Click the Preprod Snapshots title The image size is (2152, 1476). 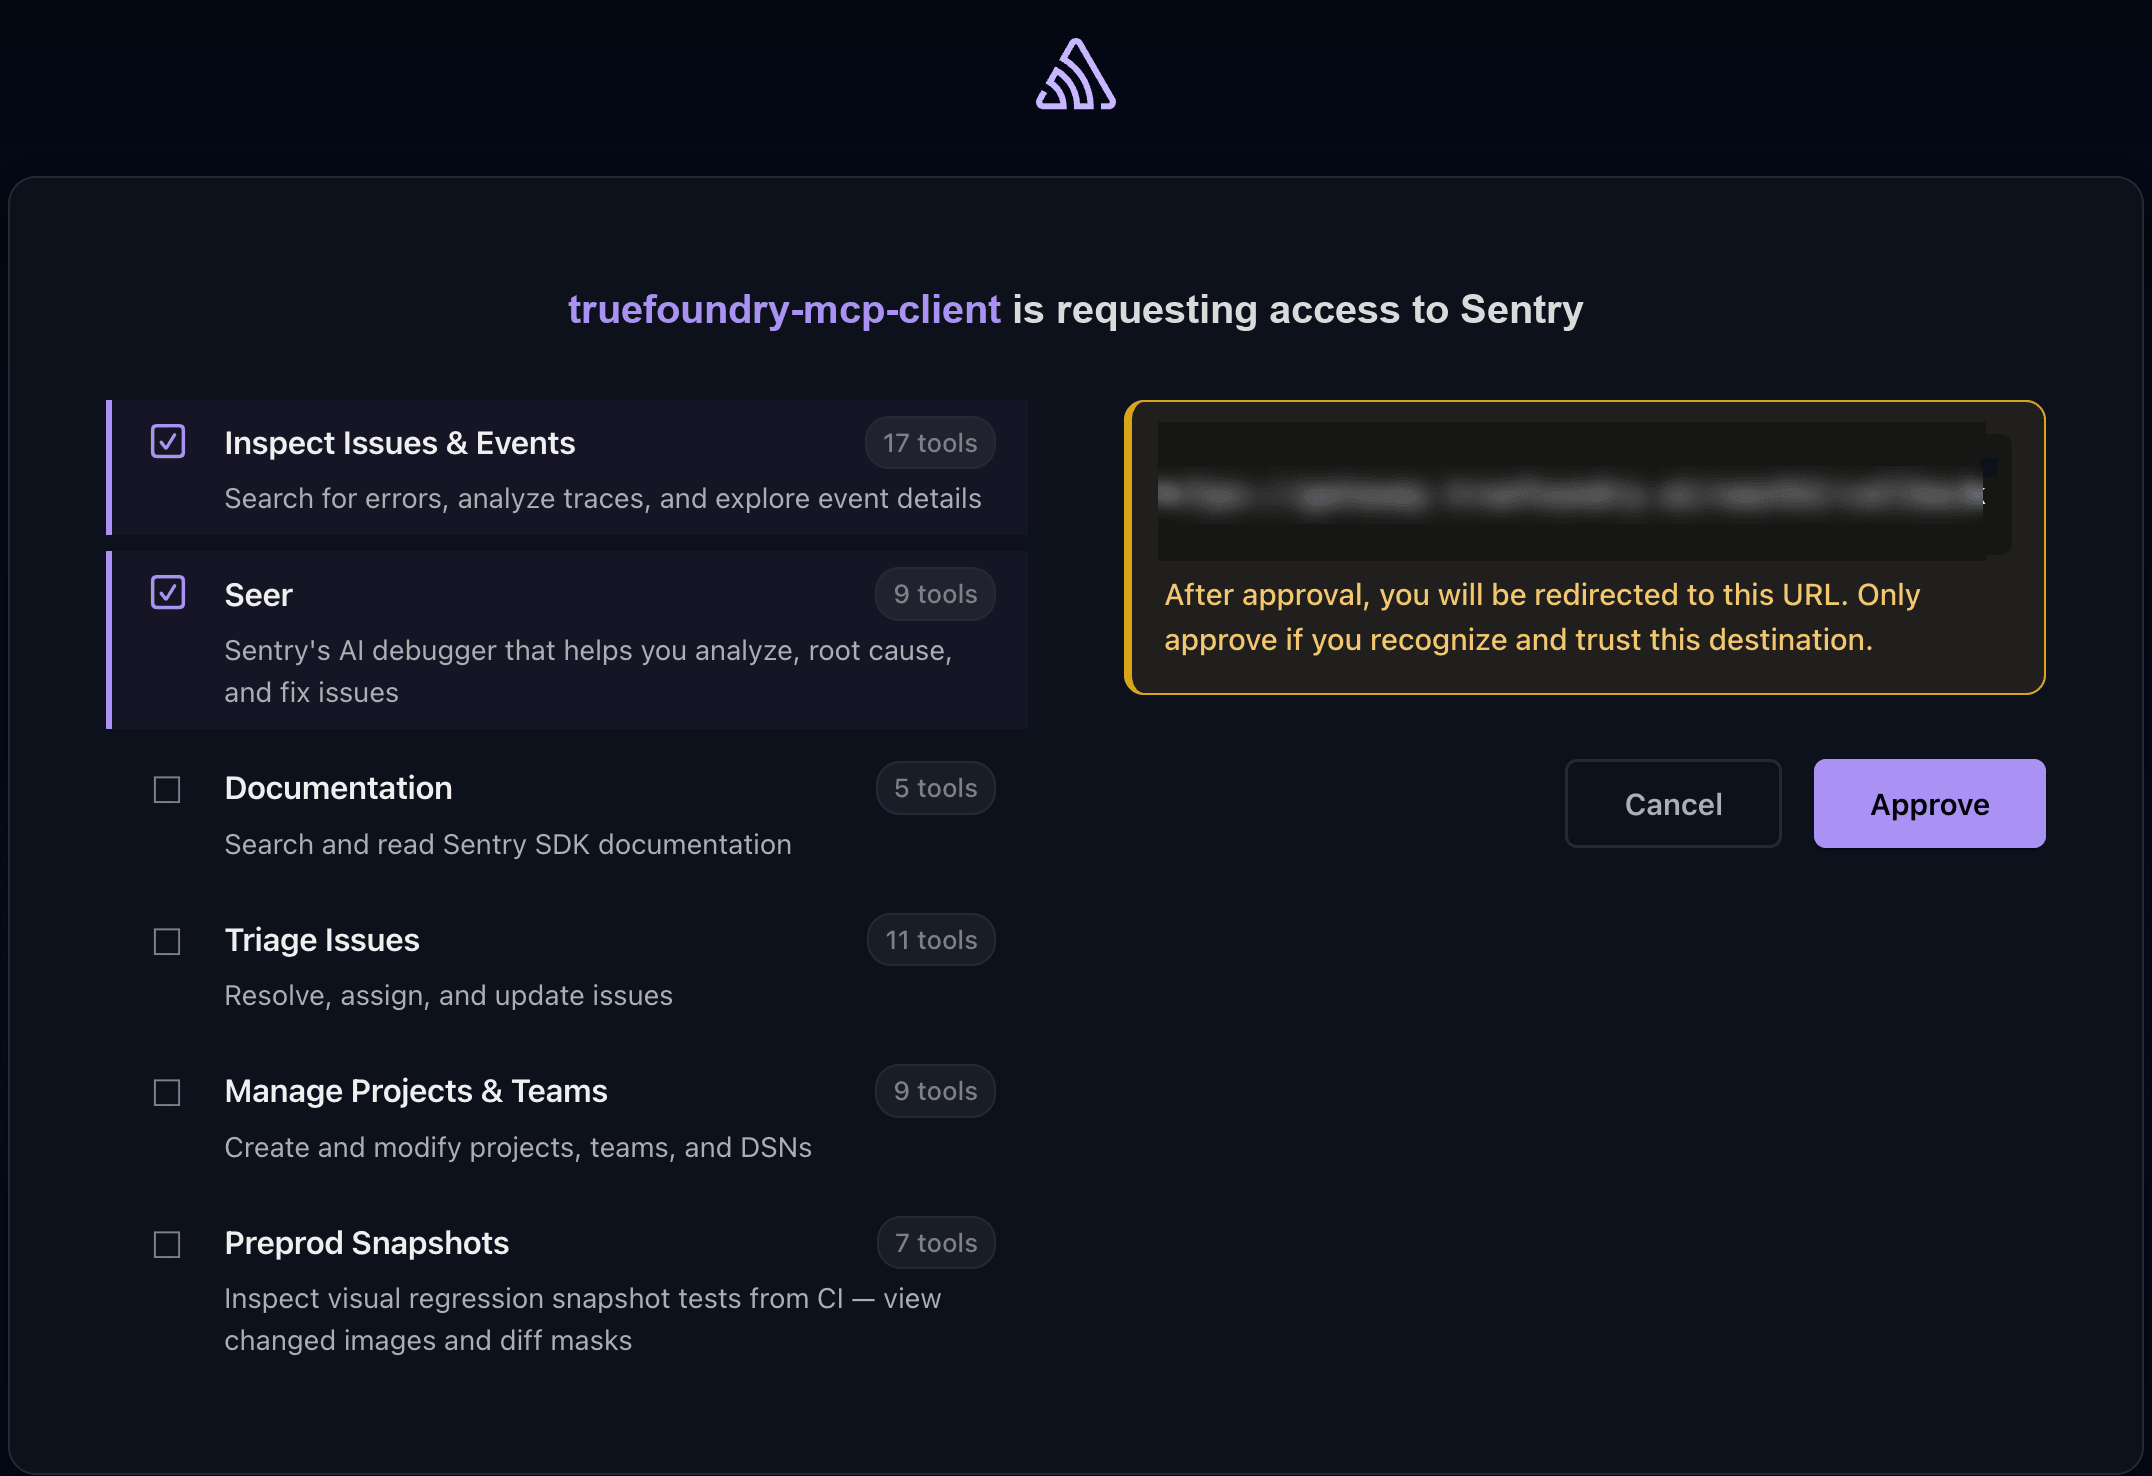click(x=367, y=1243)
